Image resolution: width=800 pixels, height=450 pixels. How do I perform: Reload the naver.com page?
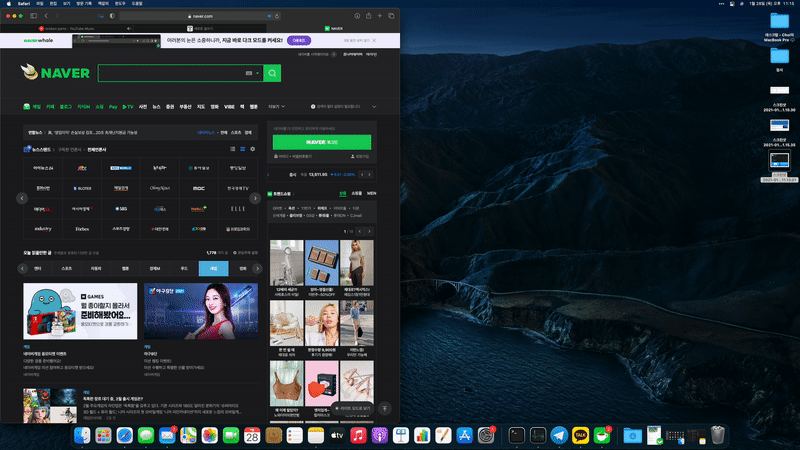pyautogui.click(x=277, y=16)
